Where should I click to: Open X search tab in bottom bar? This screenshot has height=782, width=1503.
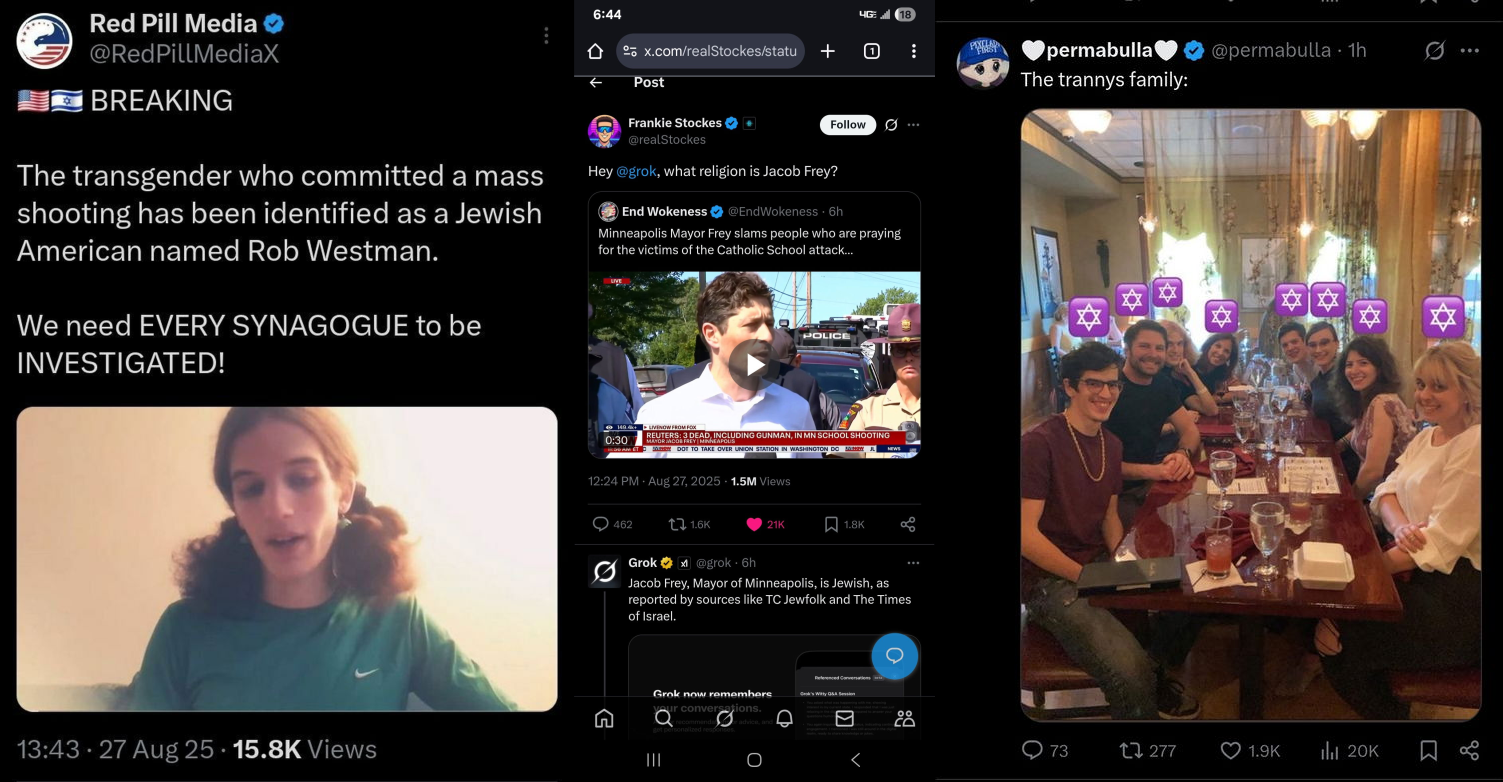[664, 718]
